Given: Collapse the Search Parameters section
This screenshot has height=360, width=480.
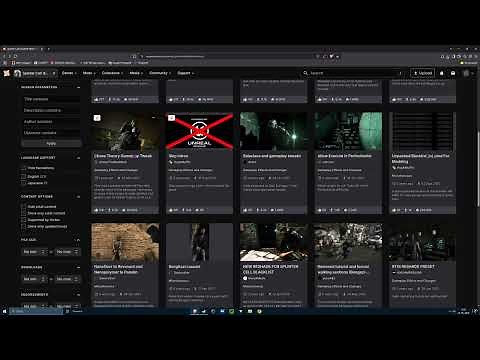Looking at the screenshot, I should pyautogui.click(x=78, y=87).
